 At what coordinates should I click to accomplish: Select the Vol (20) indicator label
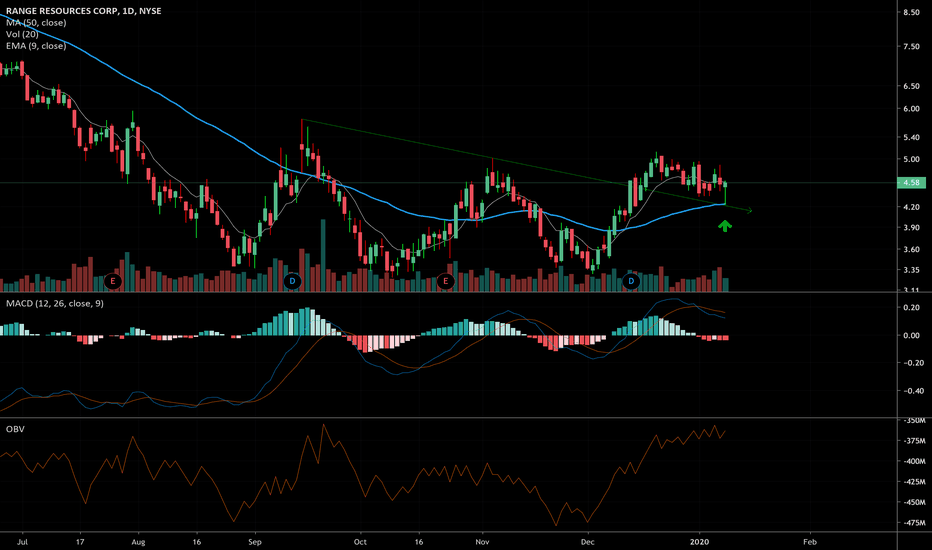(22, 34)
